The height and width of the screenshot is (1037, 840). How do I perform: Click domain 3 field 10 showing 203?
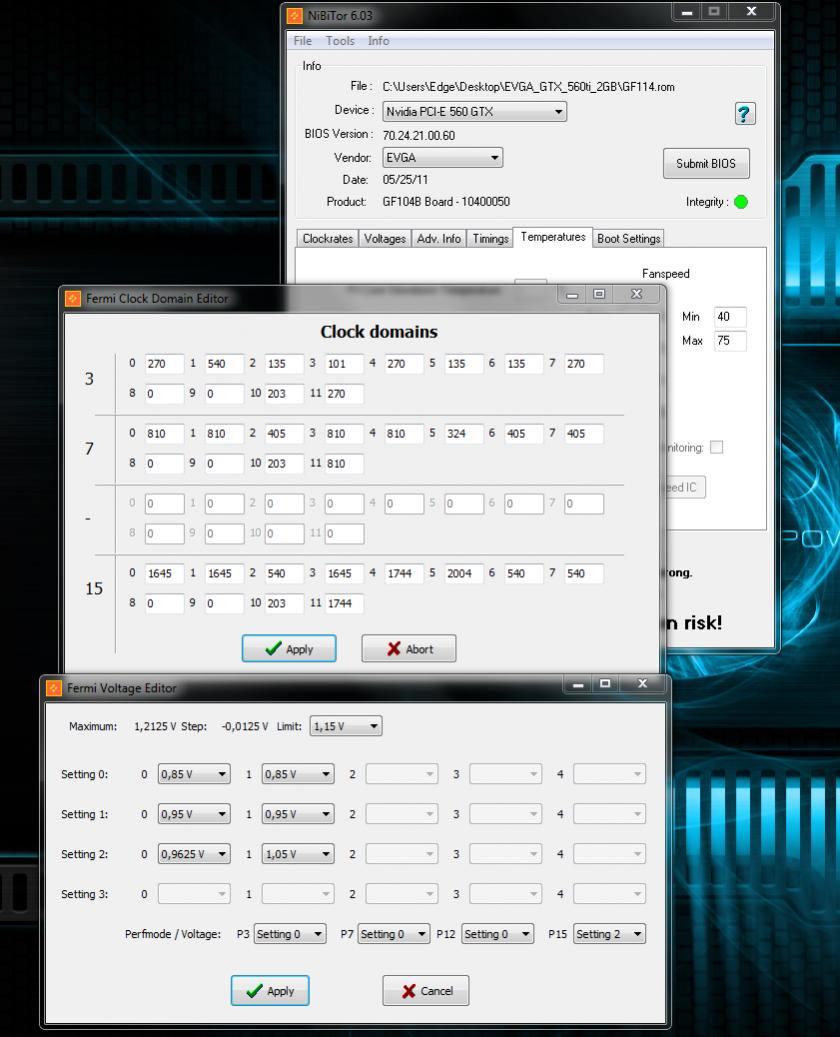[x=284, y=394]
